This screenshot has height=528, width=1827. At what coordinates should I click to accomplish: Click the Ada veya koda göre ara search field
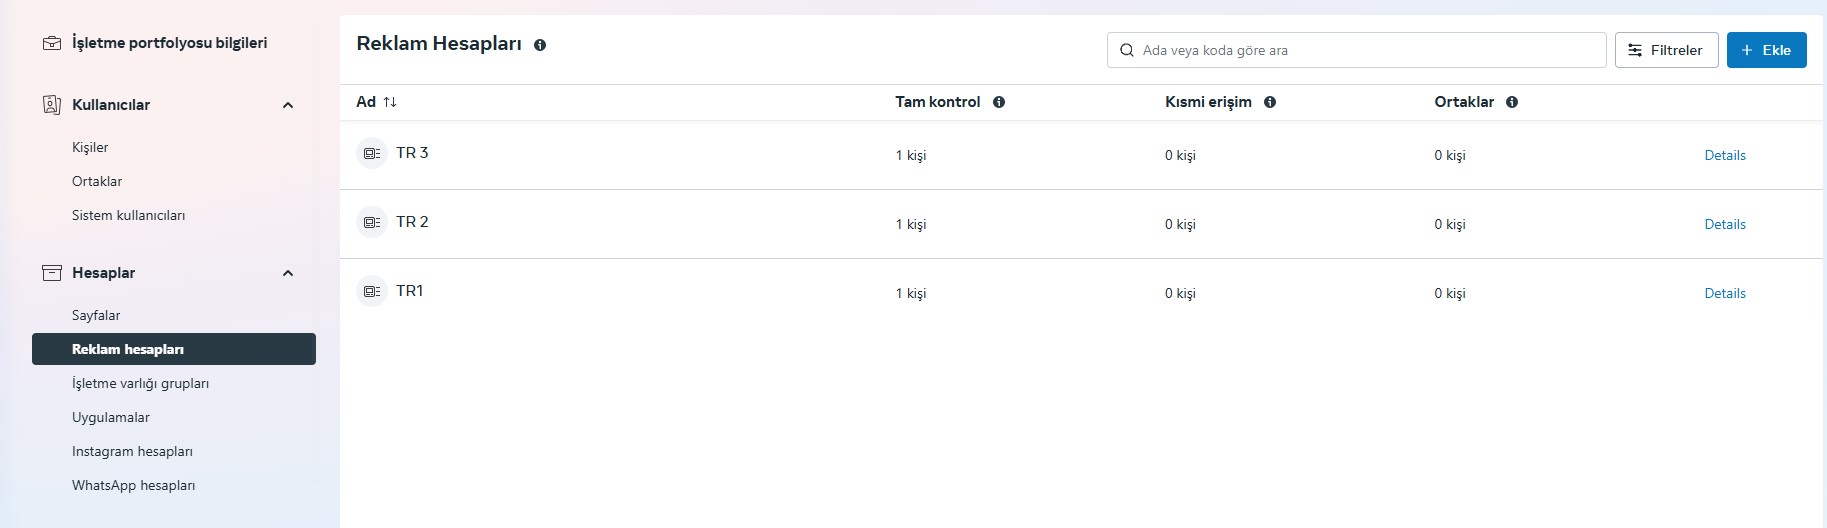1356,50
